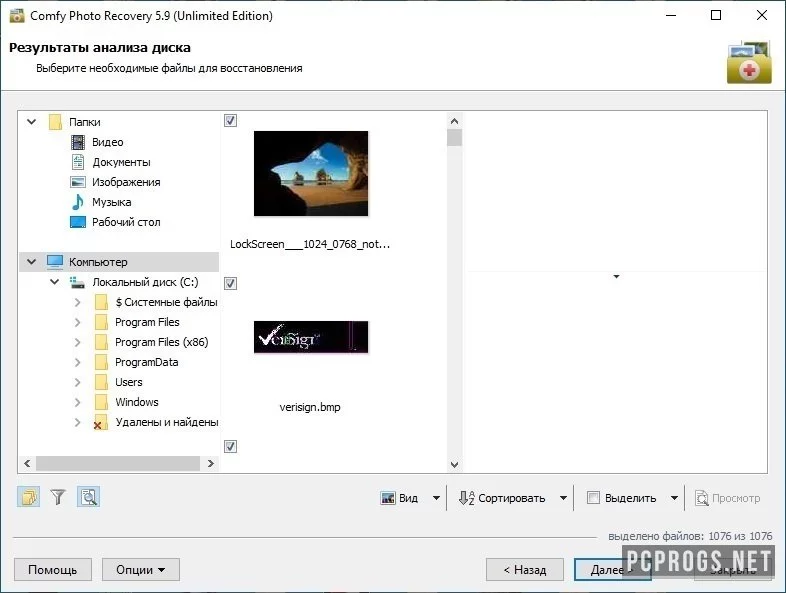Click the Local disk C: drive icon
This screenshot has height=593, width=786.
(x=77, y=283)
